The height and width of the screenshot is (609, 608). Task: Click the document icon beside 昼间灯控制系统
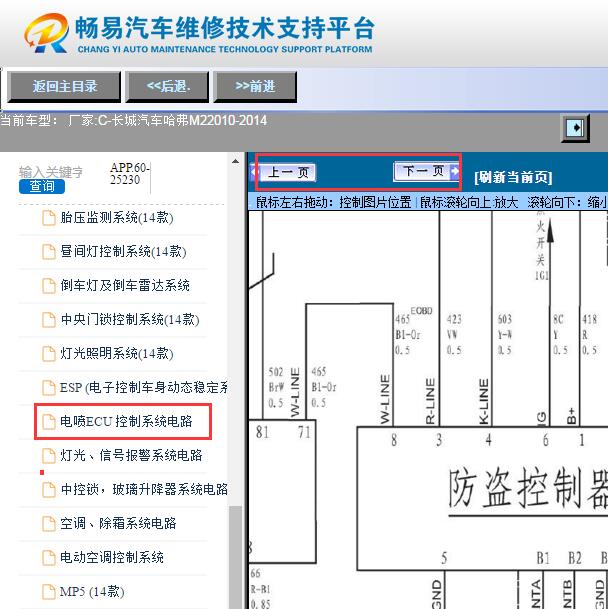[49, 251]
